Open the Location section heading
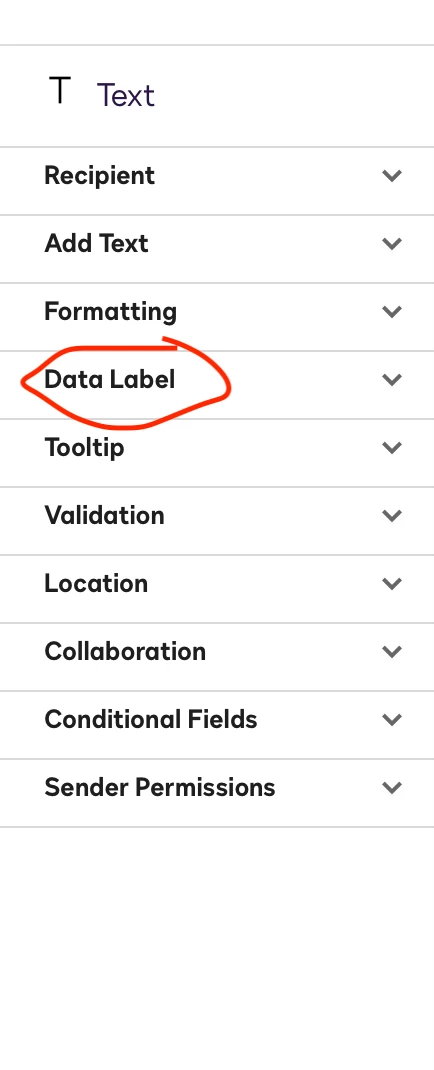 [96, 583]
